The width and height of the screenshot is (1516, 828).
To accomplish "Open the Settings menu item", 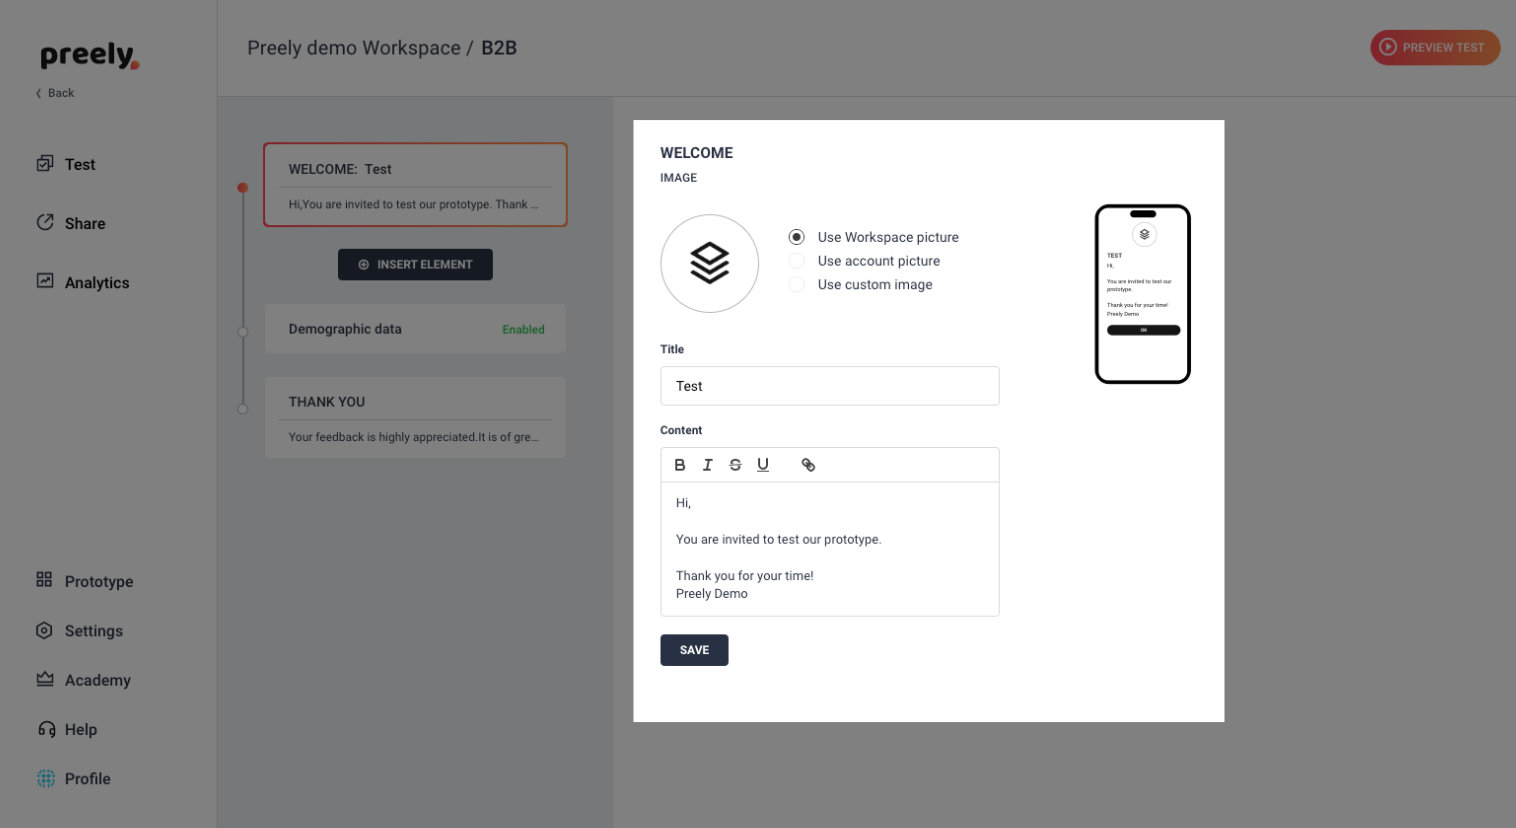I will point(80,631).
